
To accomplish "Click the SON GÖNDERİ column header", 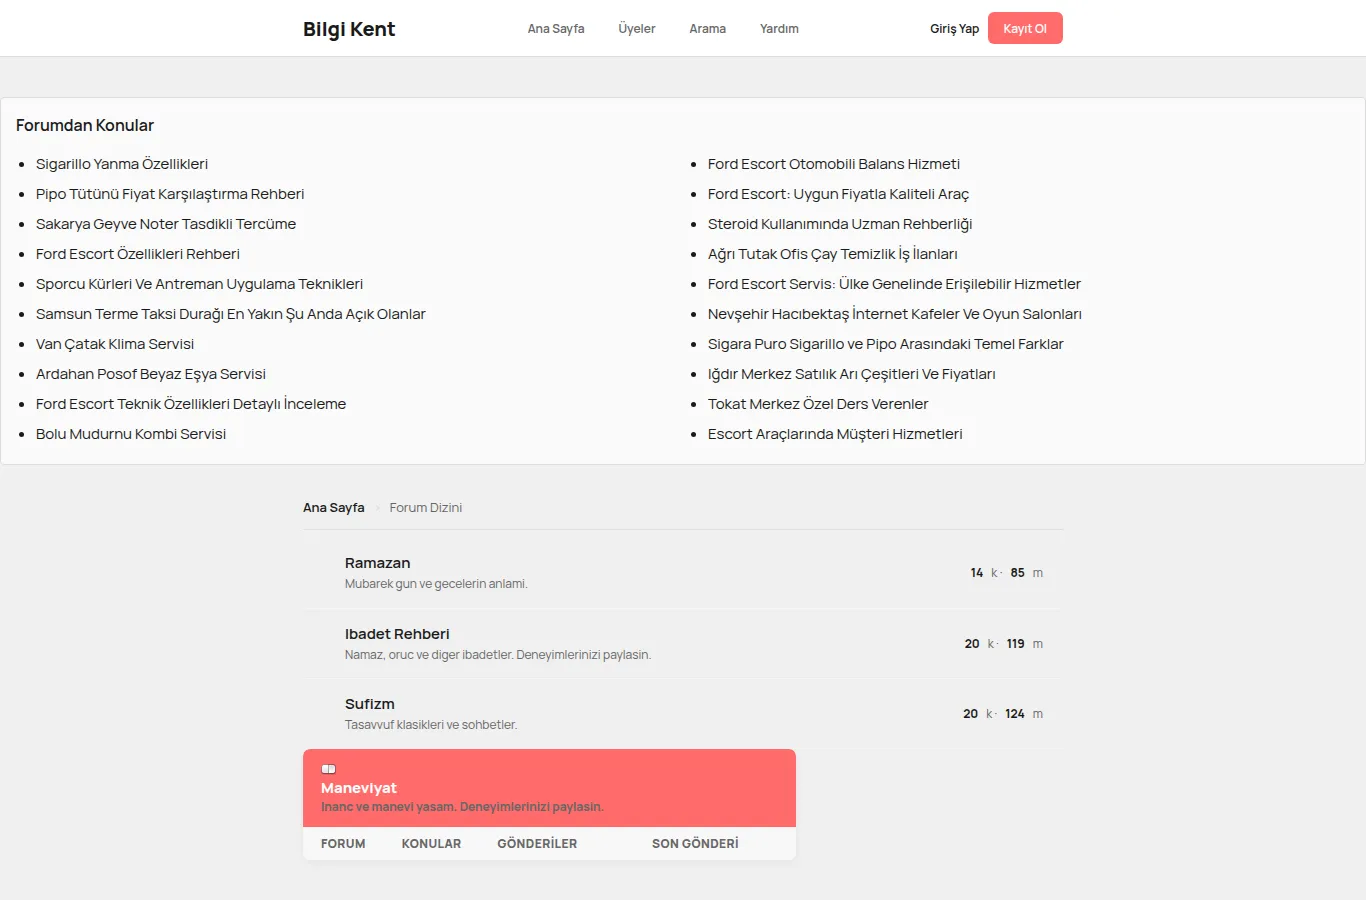I will (695, 844).
